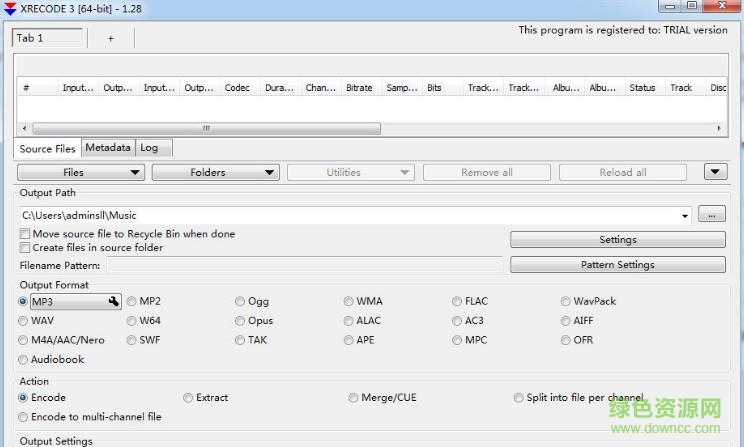The height and width of the screenshot is (447, 744).
Task: Select AIFF output format
Action: (566, 321)
